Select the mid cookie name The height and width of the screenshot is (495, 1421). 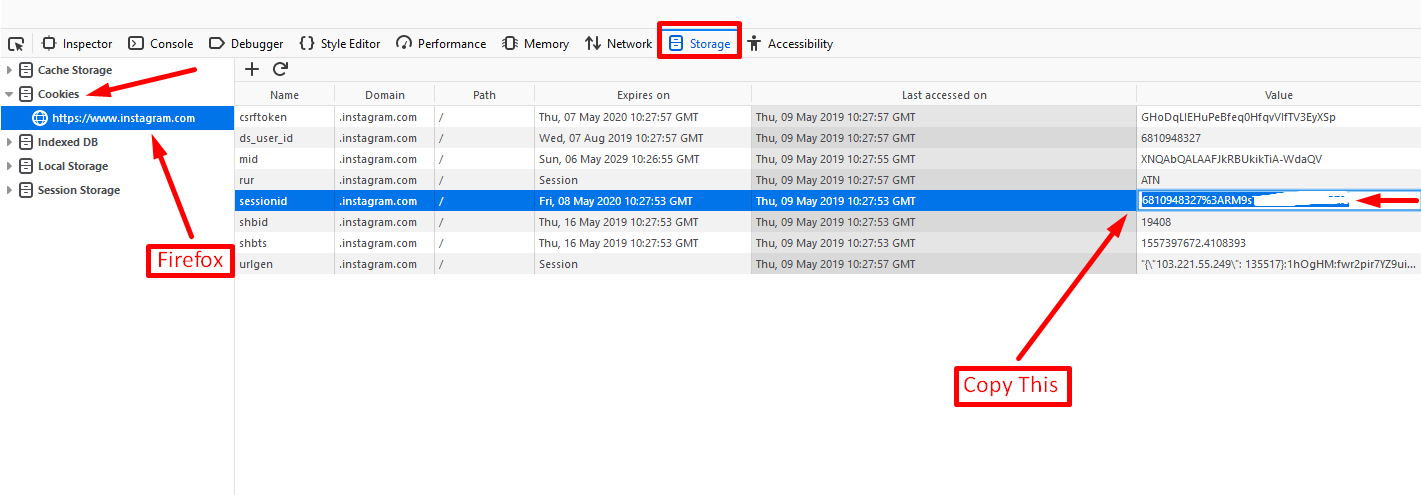248,159
